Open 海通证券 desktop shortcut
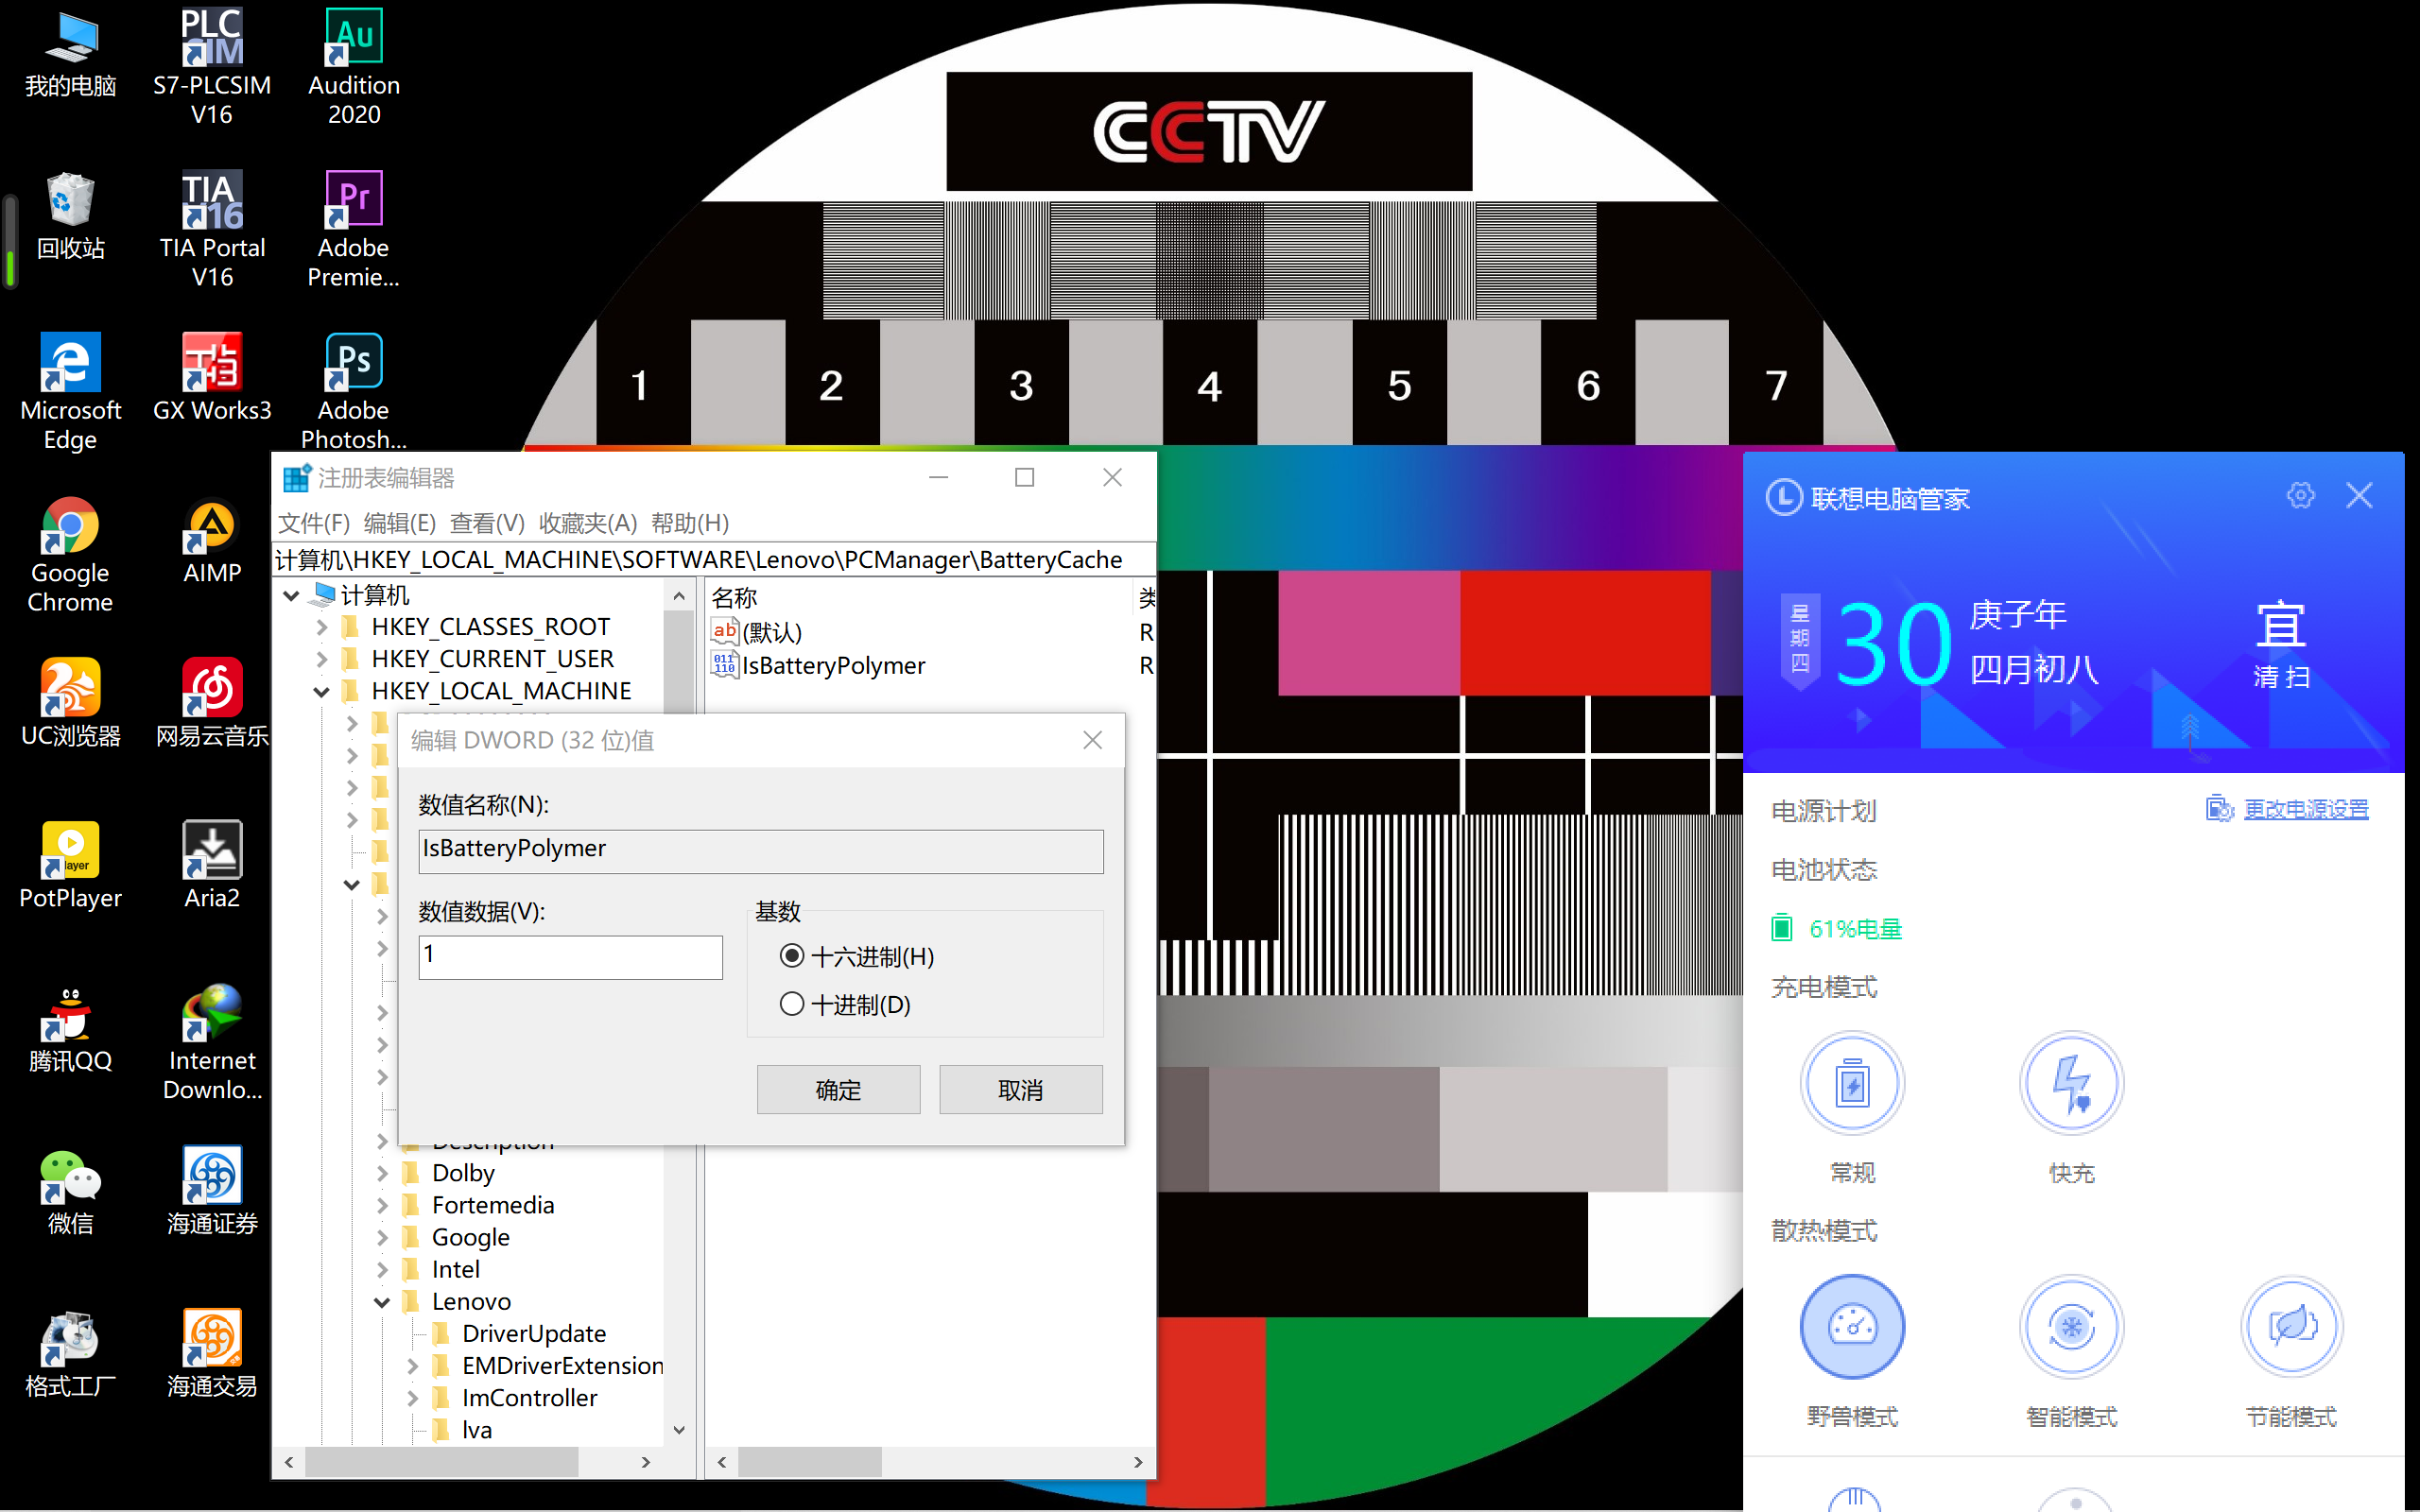 click(x=212, y=1191)
